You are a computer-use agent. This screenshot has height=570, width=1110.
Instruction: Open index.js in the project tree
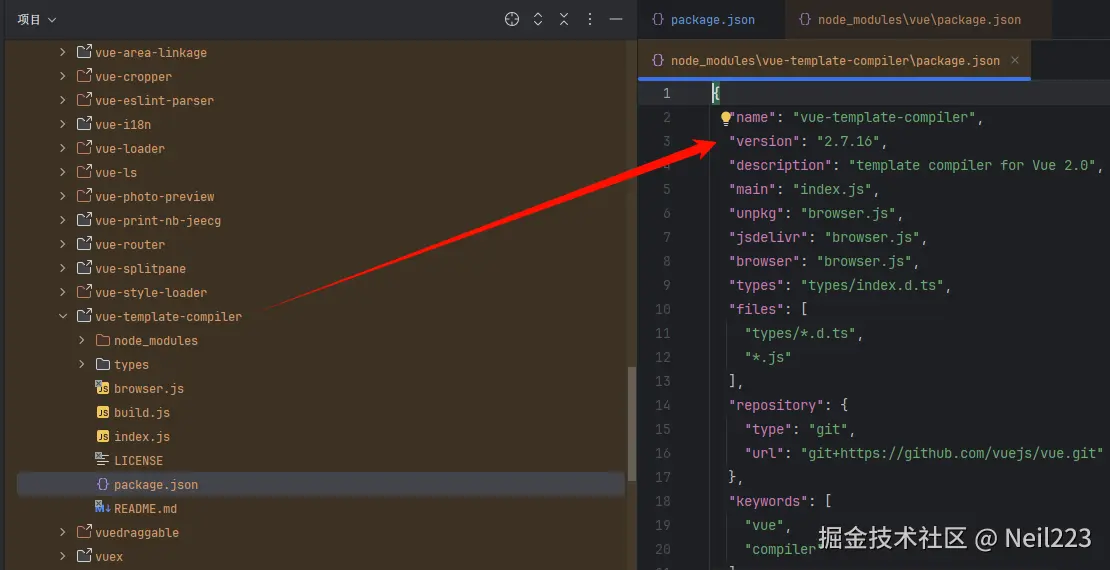click(x=142, y=437)
